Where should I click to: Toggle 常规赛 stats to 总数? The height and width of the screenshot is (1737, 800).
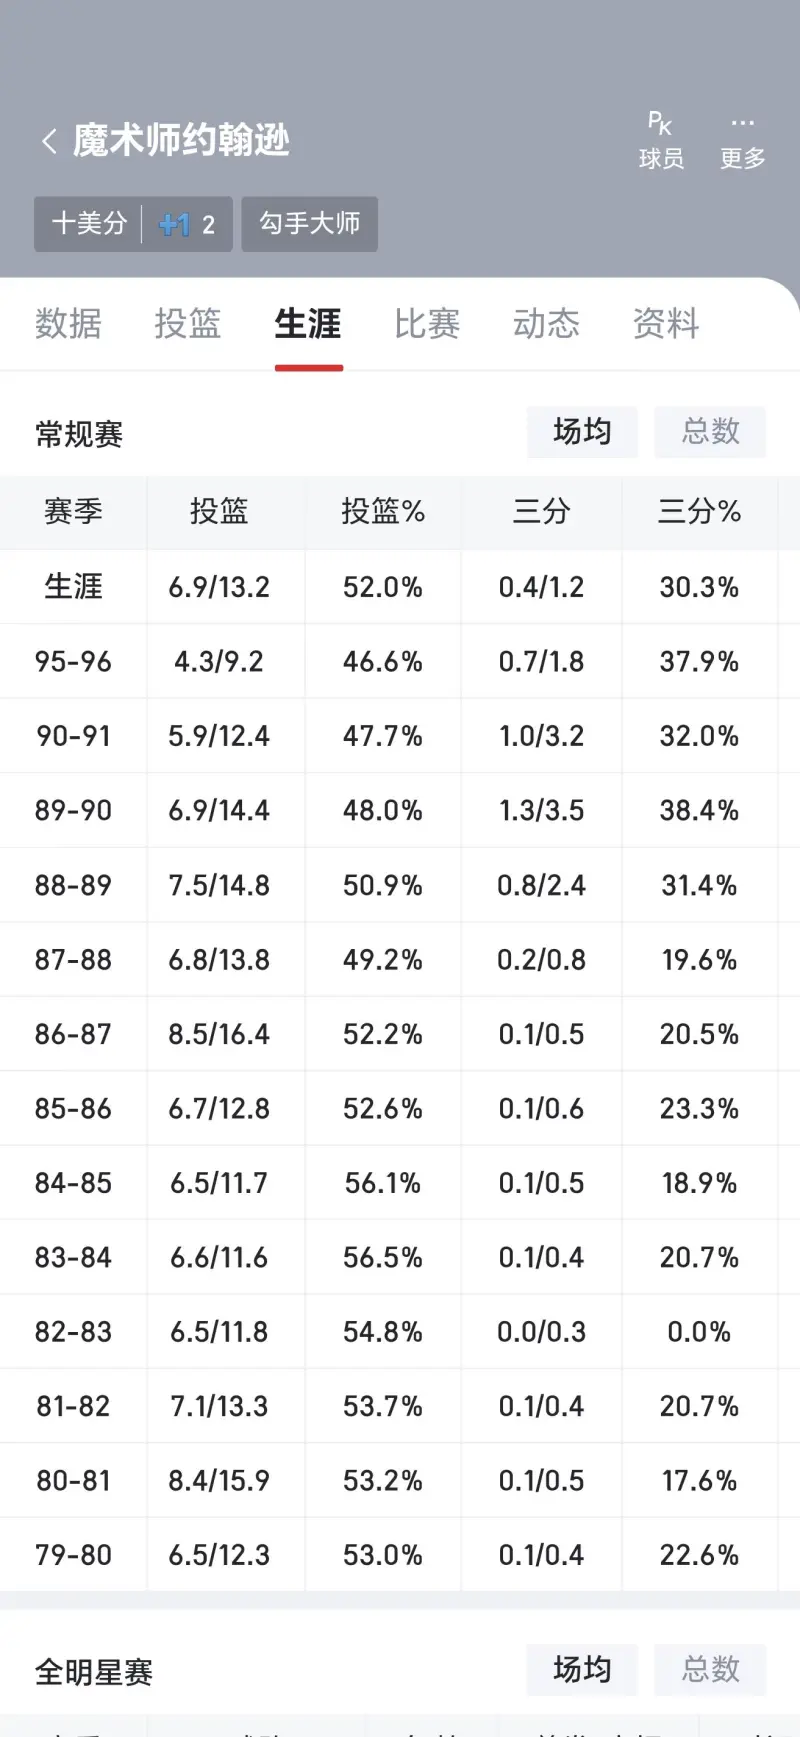pyautogui.click(x=710, y=432)
